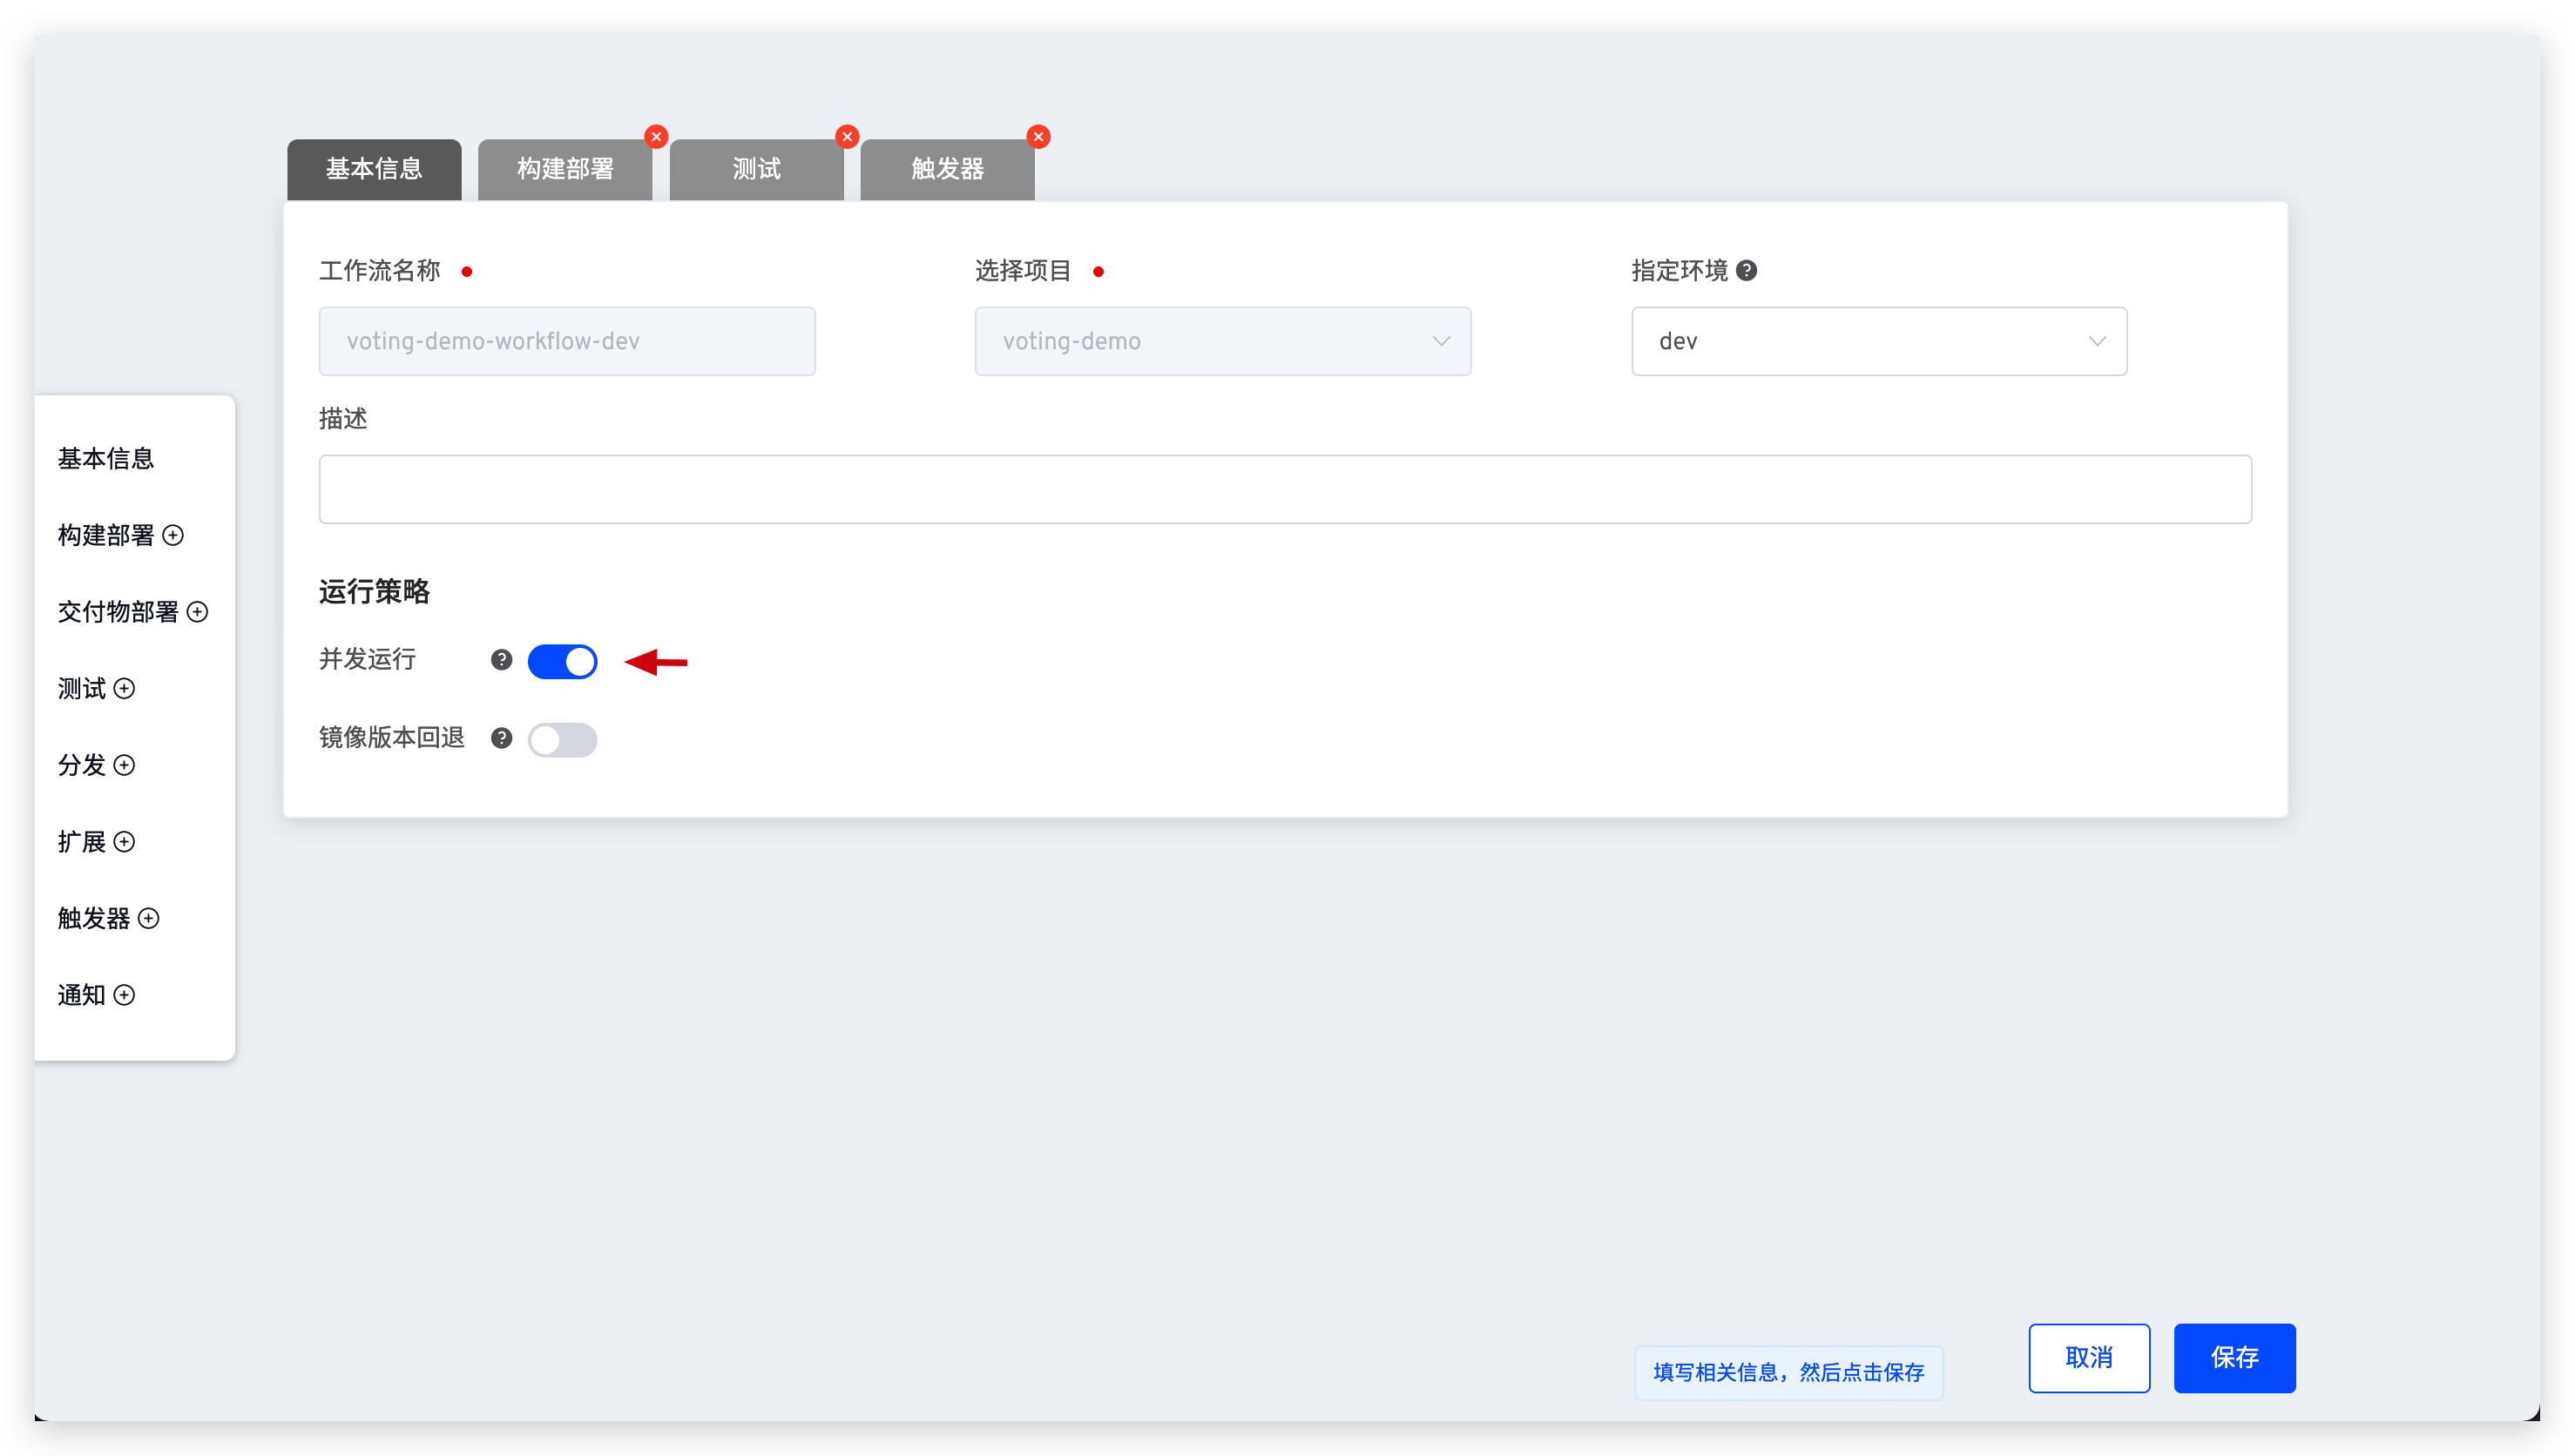The image size is (2575, 1456).
Task: Click help icon next to 指定环境
Action: [1746, 271]
